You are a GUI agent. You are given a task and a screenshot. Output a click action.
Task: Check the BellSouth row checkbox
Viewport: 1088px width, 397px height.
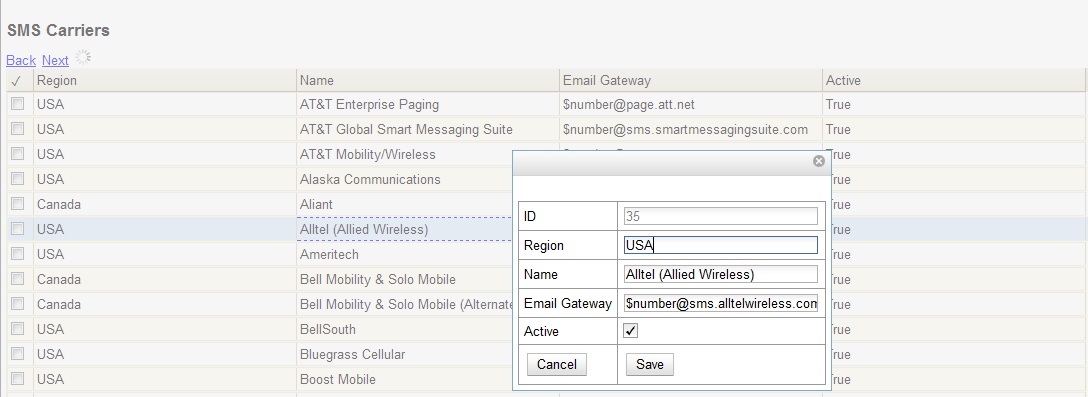click(x=17, y=328)
